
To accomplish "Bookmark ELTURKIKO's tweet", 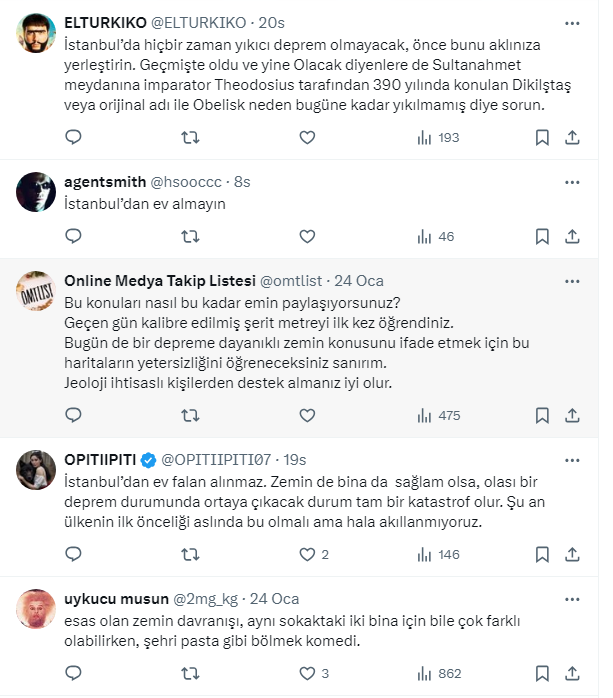I will click(x=541, y=137).
